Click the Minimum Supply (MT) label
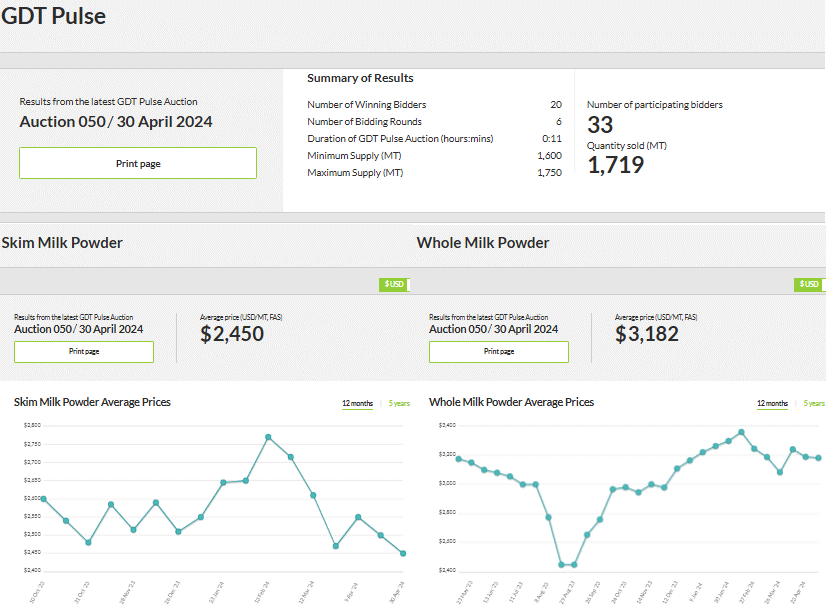Image resolution: width=827 pixels, height=608 pixels. click(x=354, y=156)
